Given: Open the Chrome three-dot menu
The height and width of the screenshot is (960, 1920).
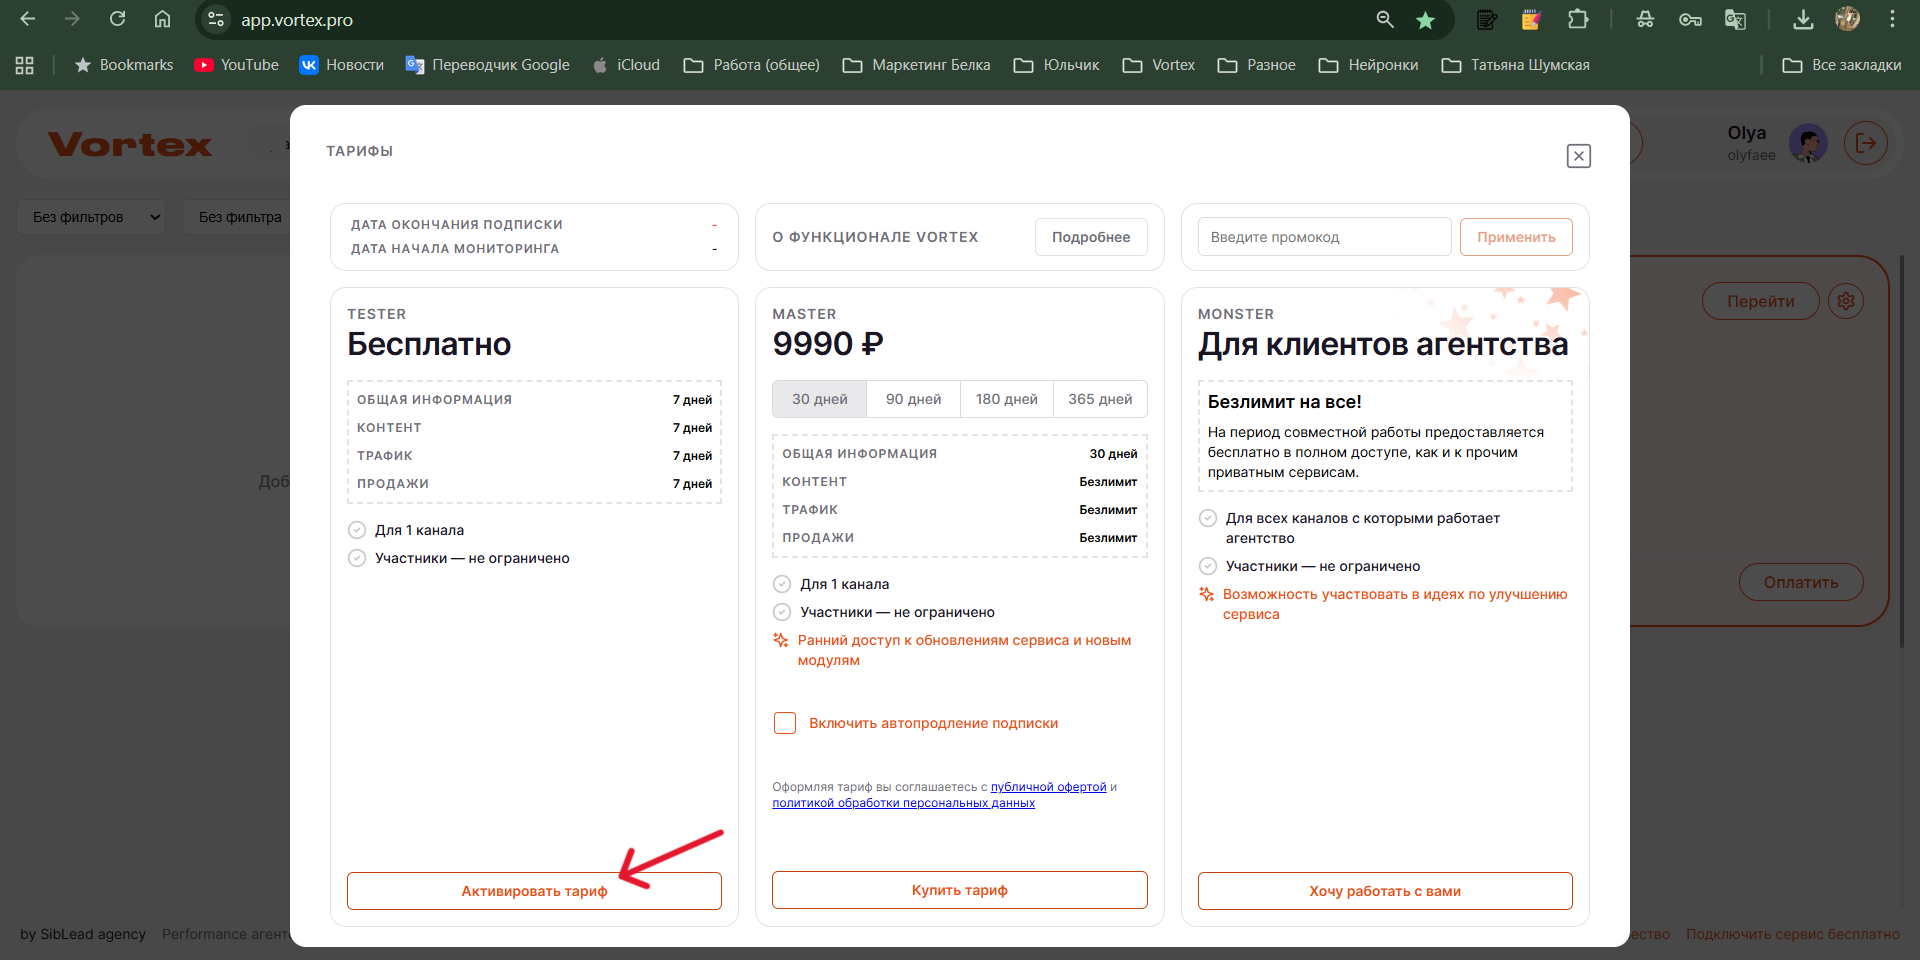Looking at the screenshot, I should click(x=1892, y=19).
